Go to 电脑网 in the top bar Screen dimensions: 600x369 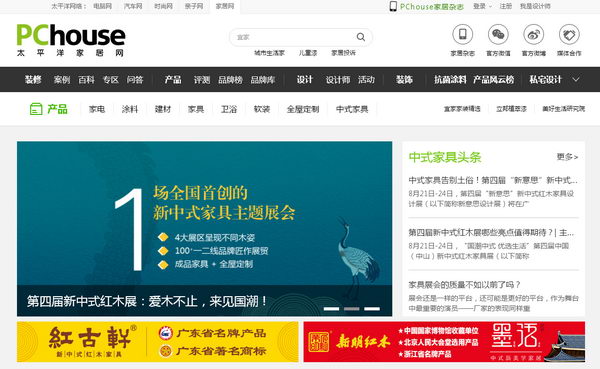click(103, 6)
